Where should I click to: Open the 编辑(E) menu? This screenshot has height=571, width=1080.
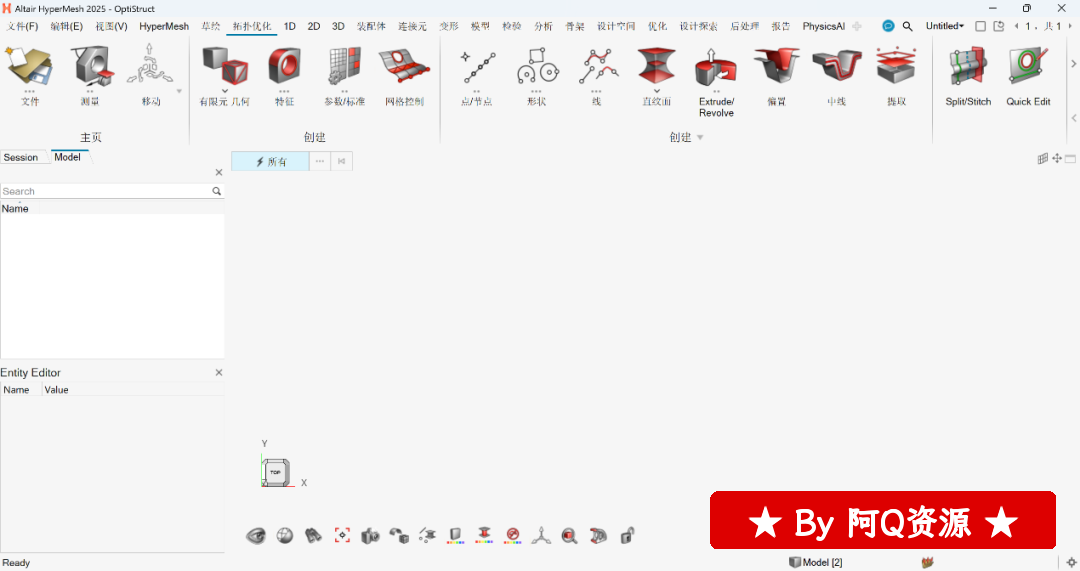[x=66, y=26]
